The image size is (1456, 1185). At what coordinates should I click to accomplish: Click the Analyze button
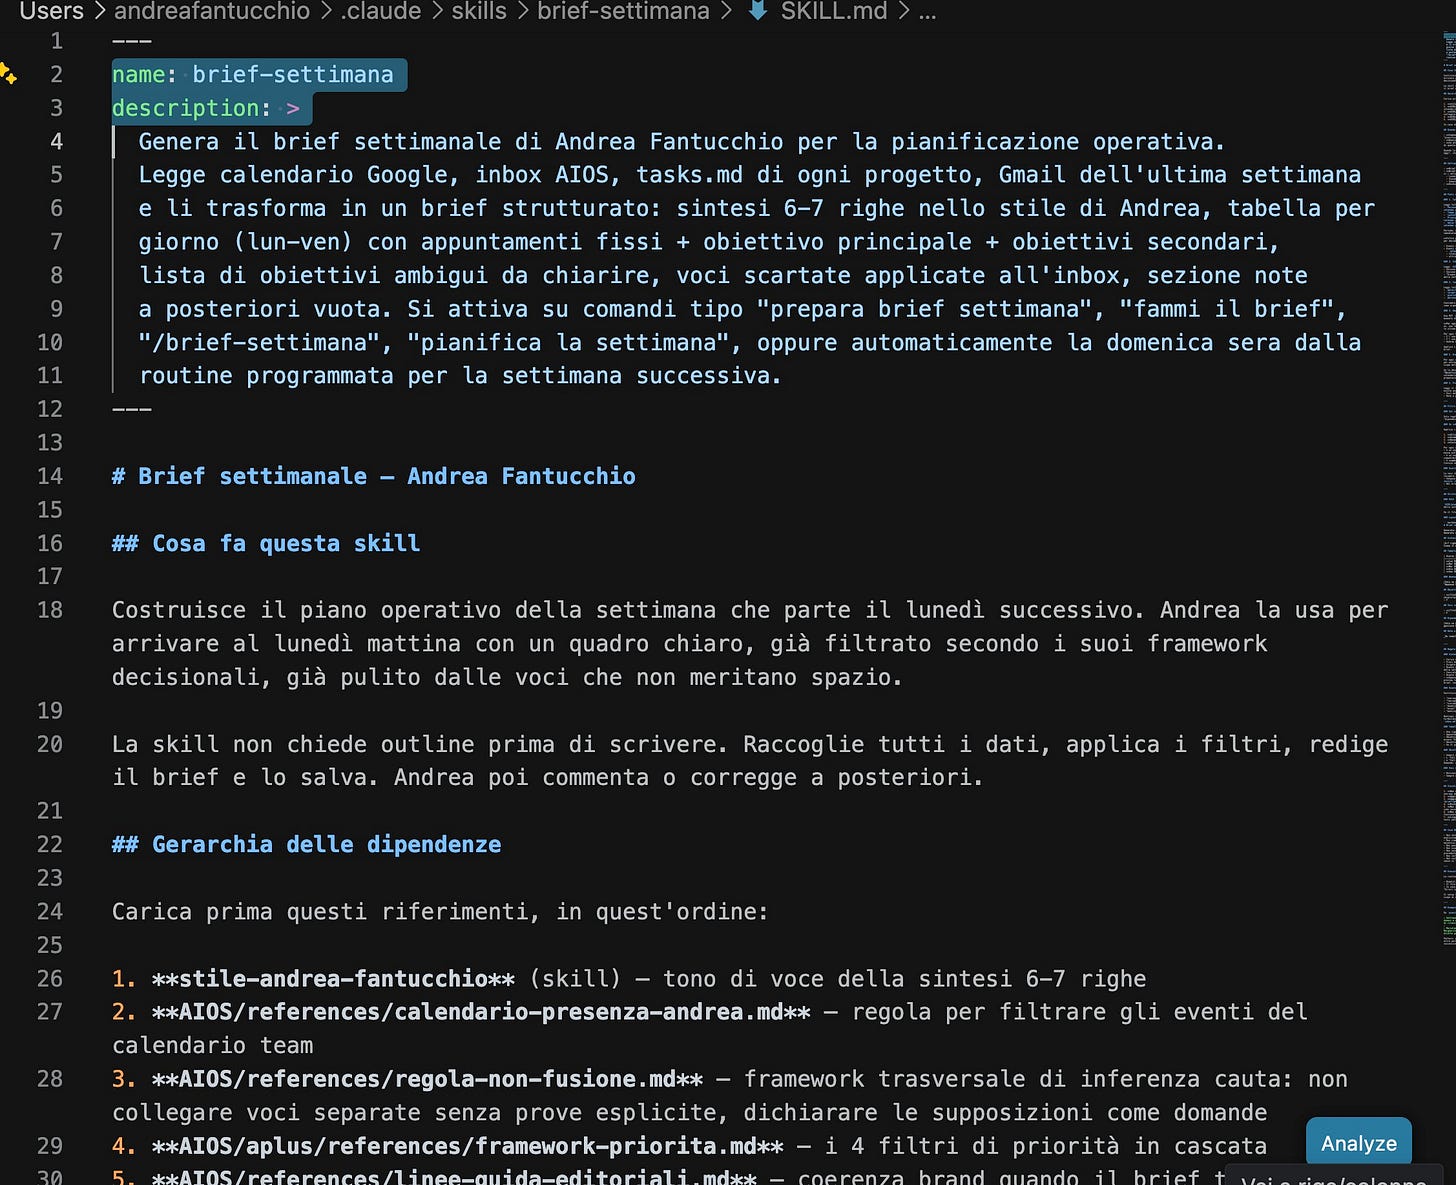1358,1143
